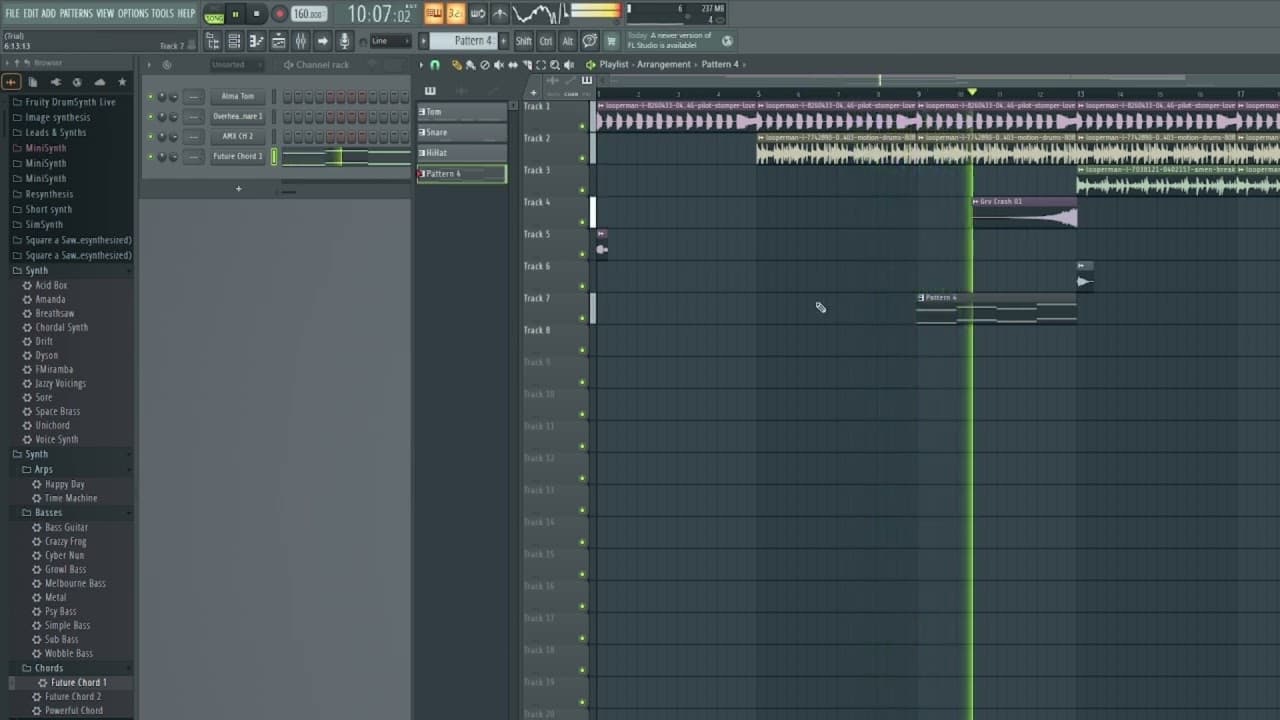
Task: Mute the Alma Tom channel
Action: (x=150, y=97)
